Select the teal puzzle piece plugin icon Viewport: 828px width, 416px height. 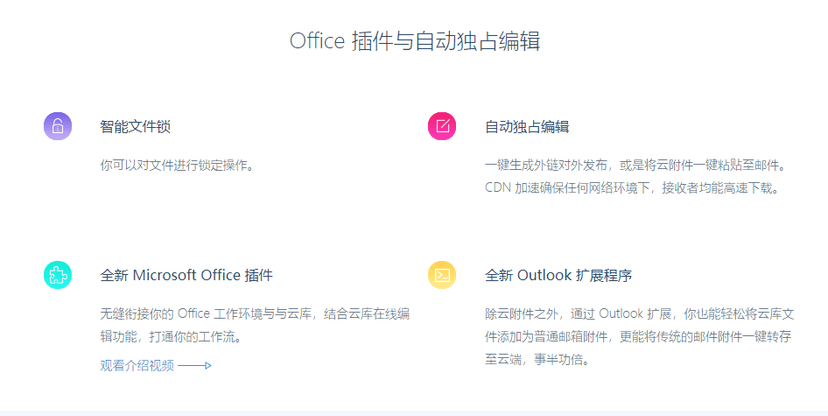[58, 275]
